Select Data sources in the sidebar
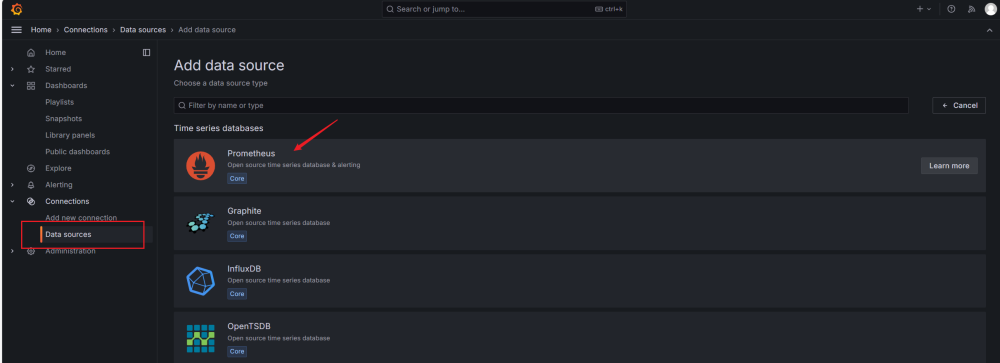The width and height of the screenshot is (1000, 363). click(68, 235)
